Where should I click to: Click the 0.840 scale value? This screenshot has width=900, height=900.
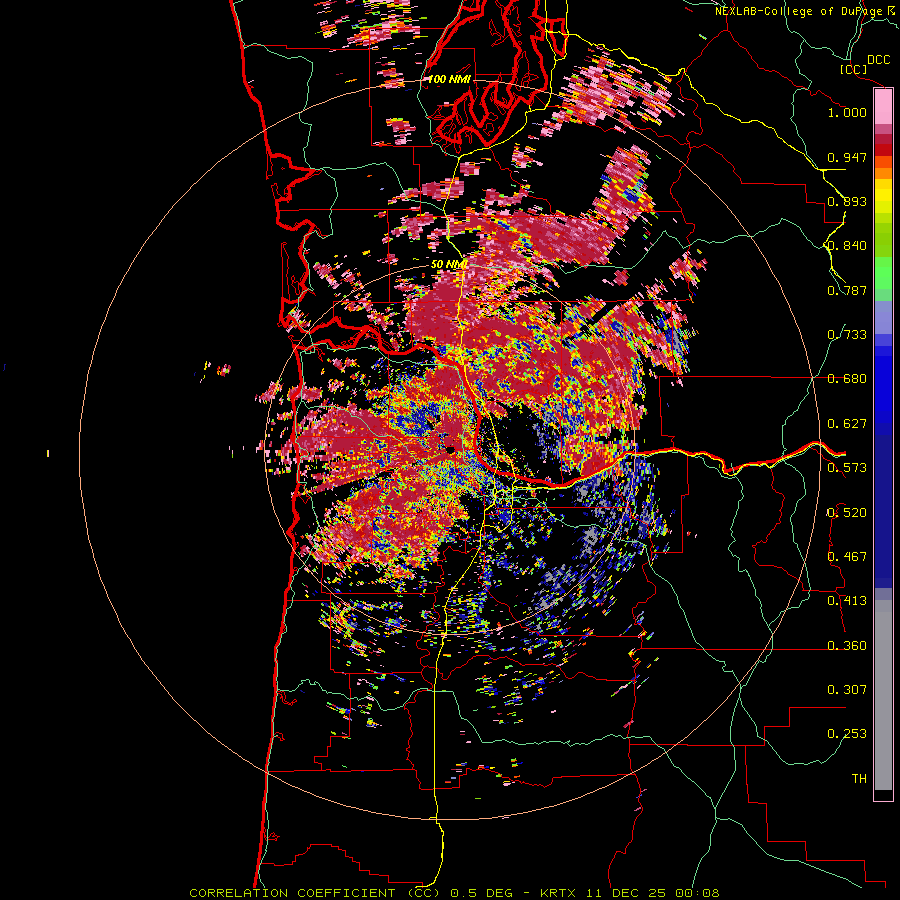(x=847, y=246)
